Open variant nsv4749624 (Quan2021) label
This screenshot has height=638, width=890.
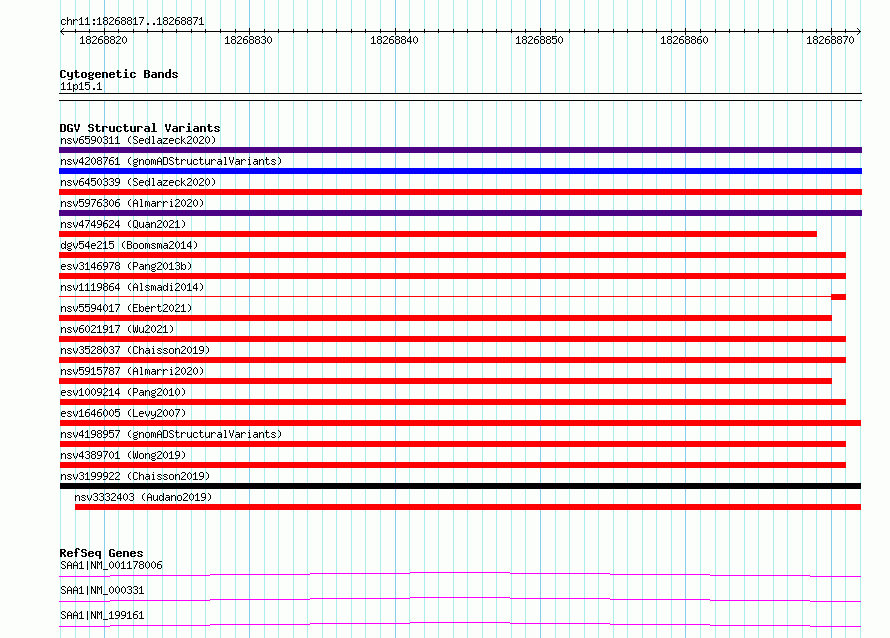[123, 224]
